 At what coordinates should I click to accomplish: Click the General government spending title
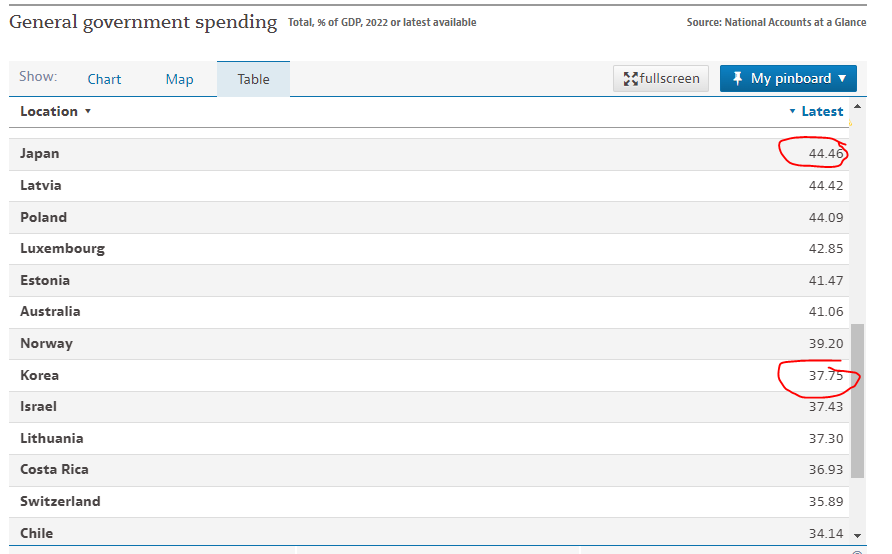pos(143,23)
